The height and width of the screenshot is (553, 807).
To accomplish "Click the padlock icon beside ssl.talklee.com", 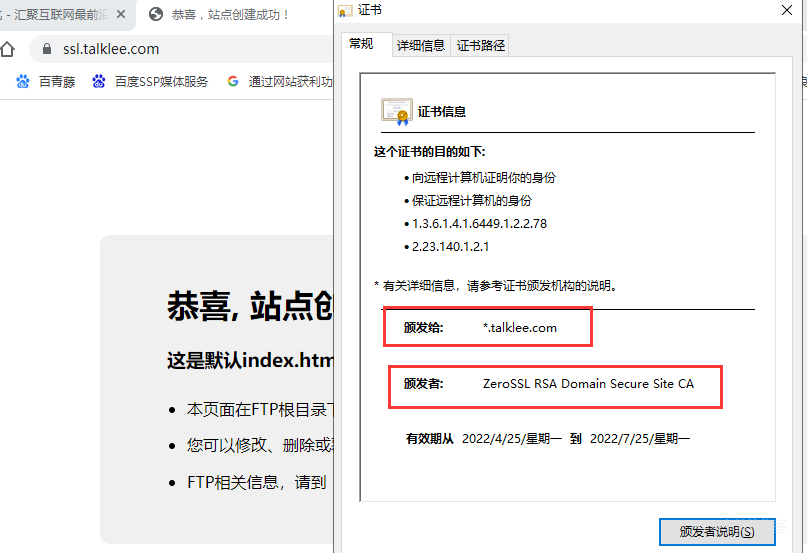I will (x=46, y=49).
